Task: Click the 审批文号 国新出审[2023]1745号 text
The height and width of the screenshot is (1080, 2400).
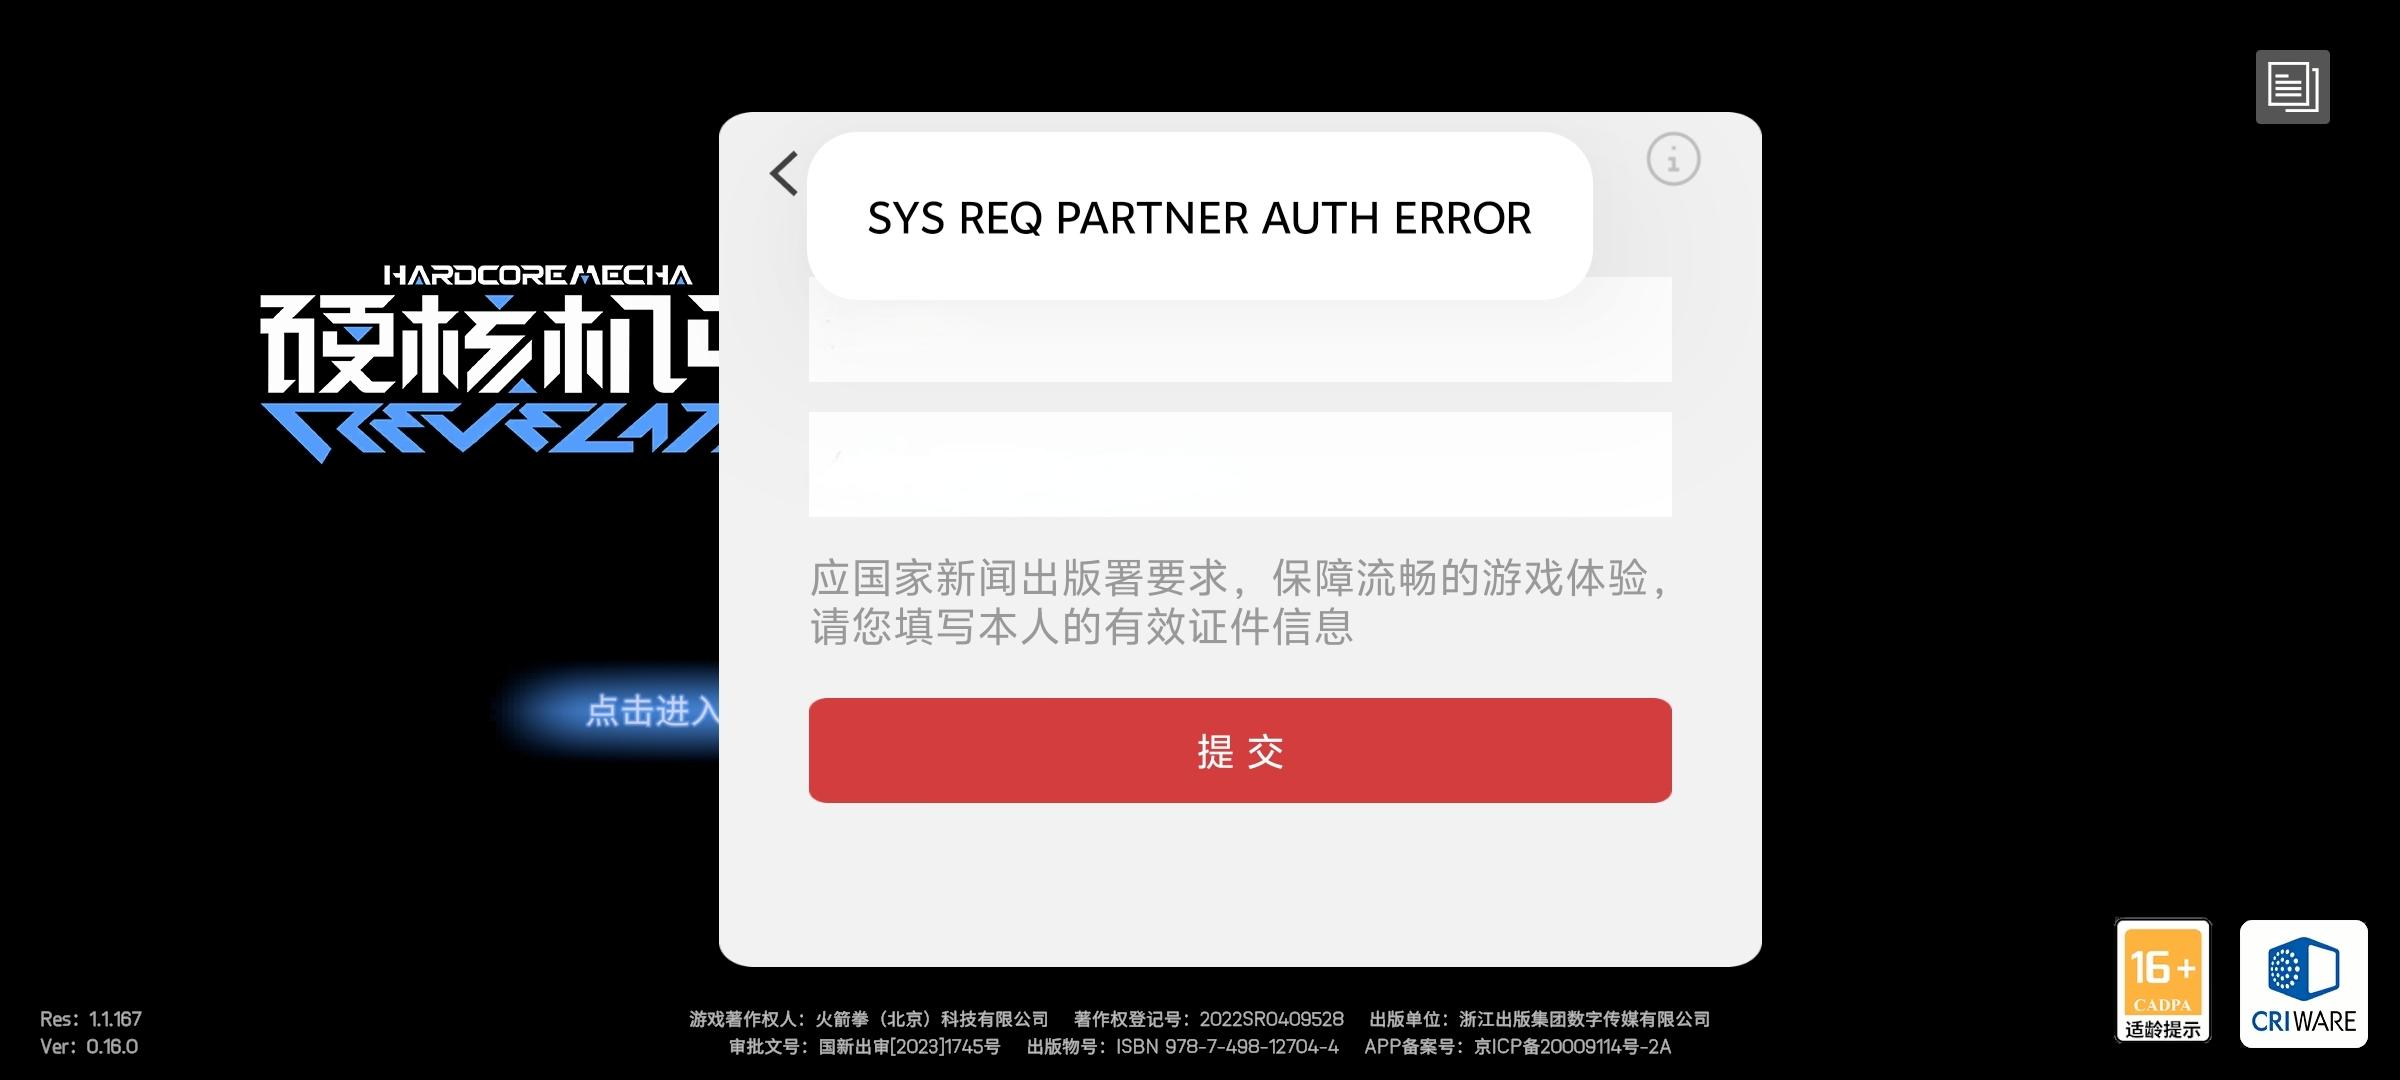Action: 865,1047
